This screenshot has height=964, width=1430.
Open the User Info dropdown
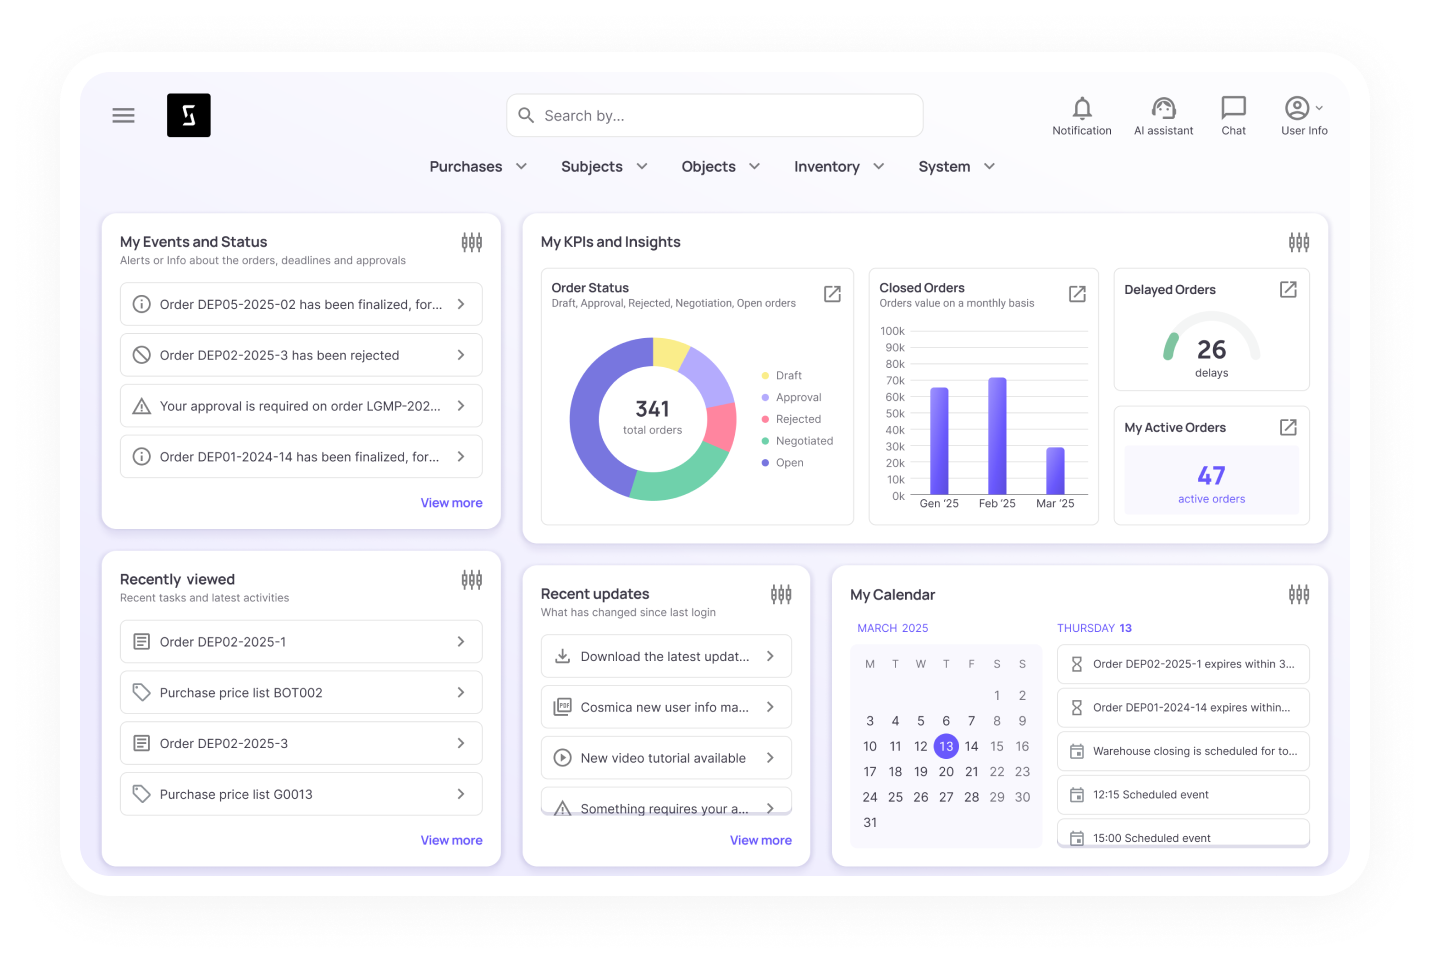1303,108
